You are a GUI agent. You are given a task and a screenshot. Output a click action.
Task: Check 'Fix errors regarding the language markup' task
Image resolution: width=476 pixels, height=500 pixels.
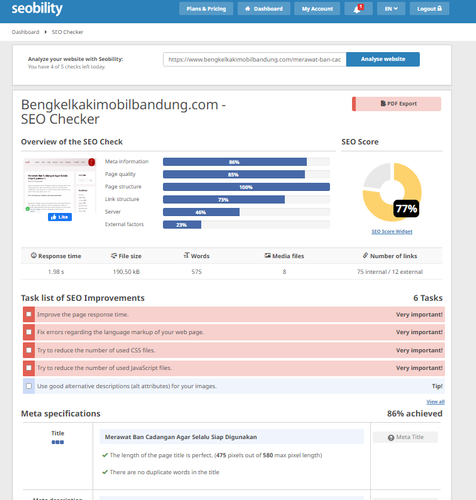pos(29,332)
